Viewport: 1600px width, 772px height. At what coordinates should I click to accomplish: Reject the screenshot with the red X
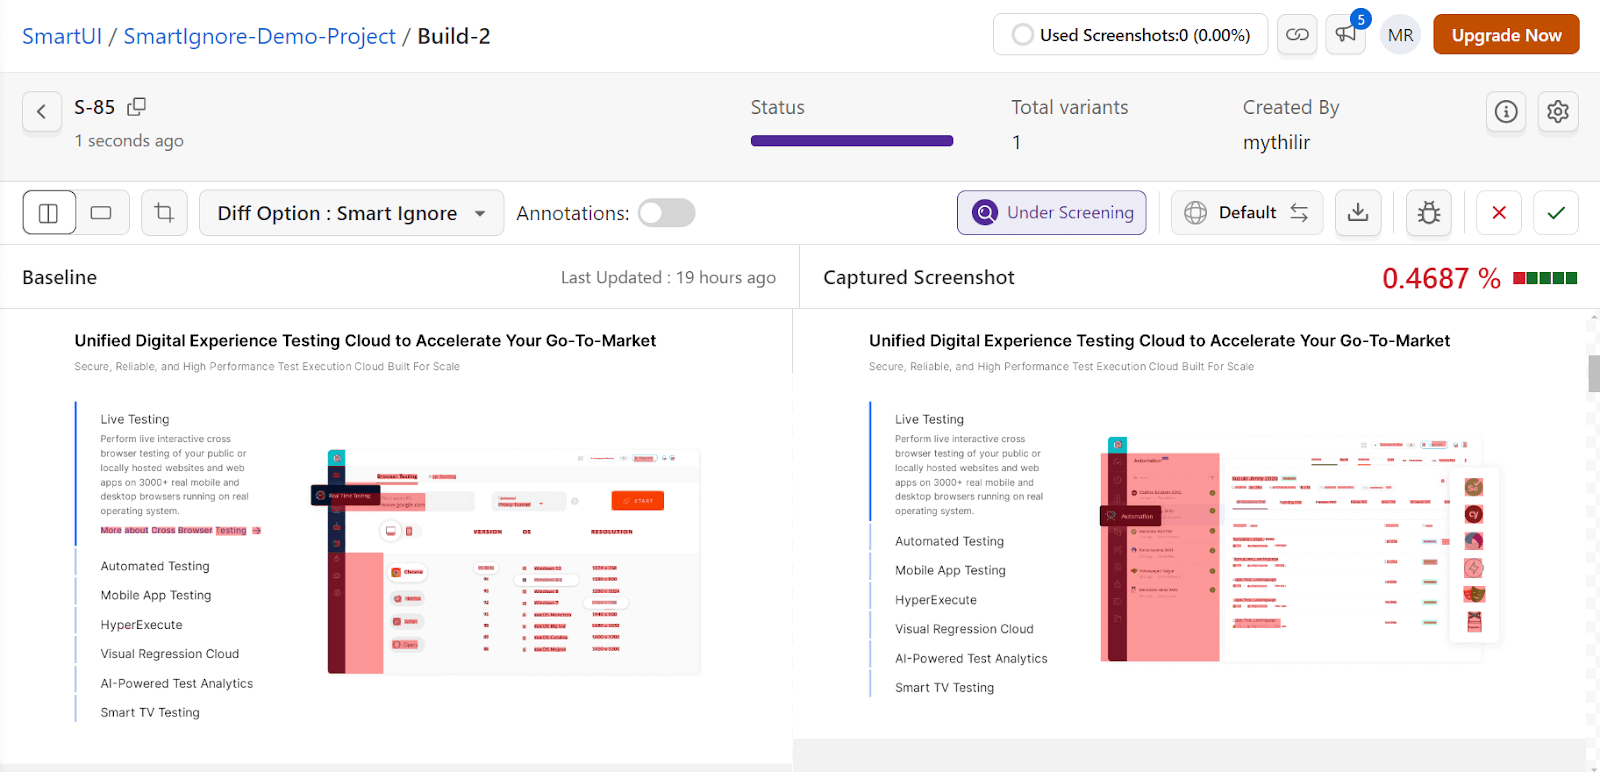pos(1499,213)
